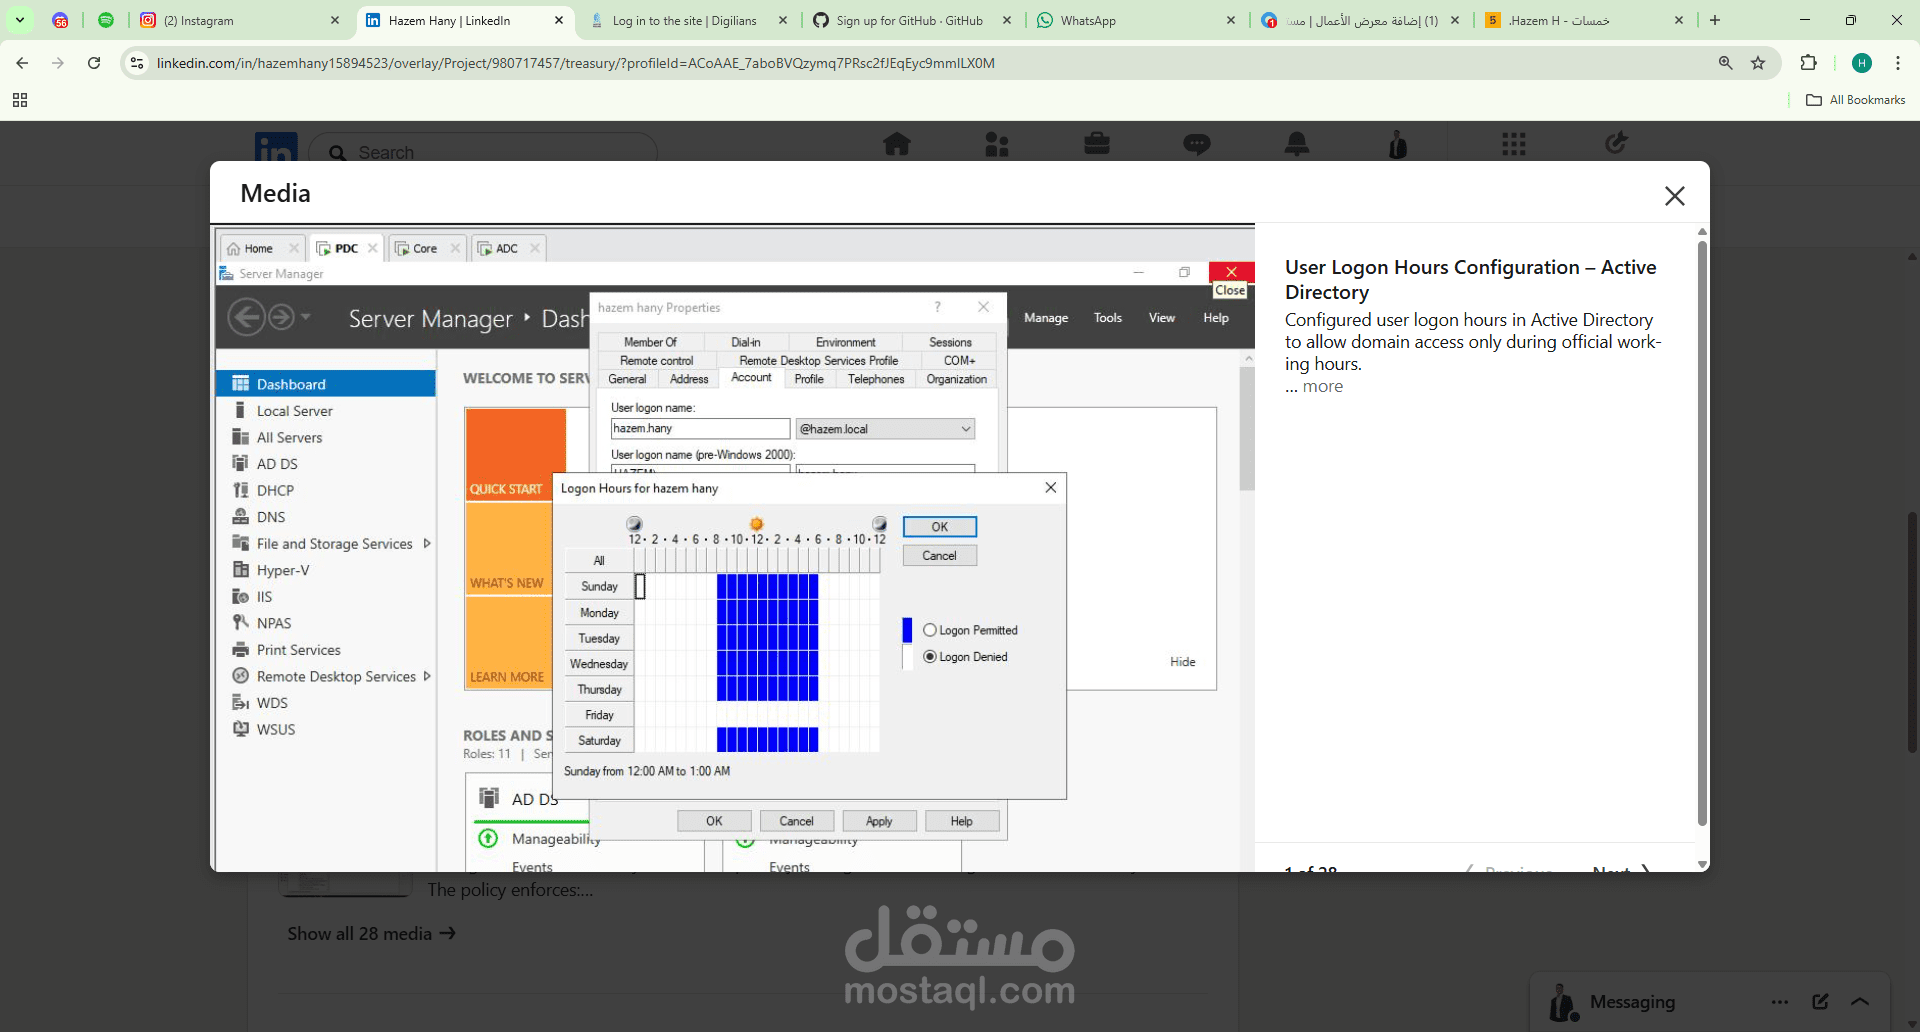Open LinkedIn notifications bell icon
This screenshot has width=1920, height=1032.
coord(1297,144)
